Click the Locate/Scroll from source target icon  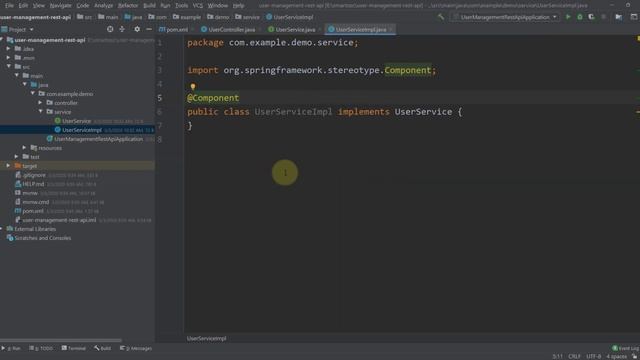(x=110, y=29)
